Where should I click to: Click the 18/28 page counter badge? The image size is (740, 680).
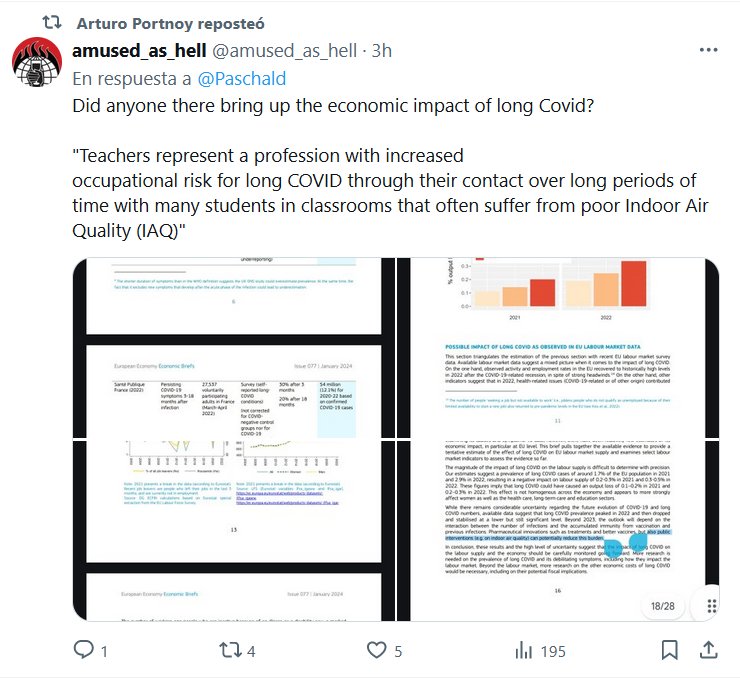click(663, 606)
